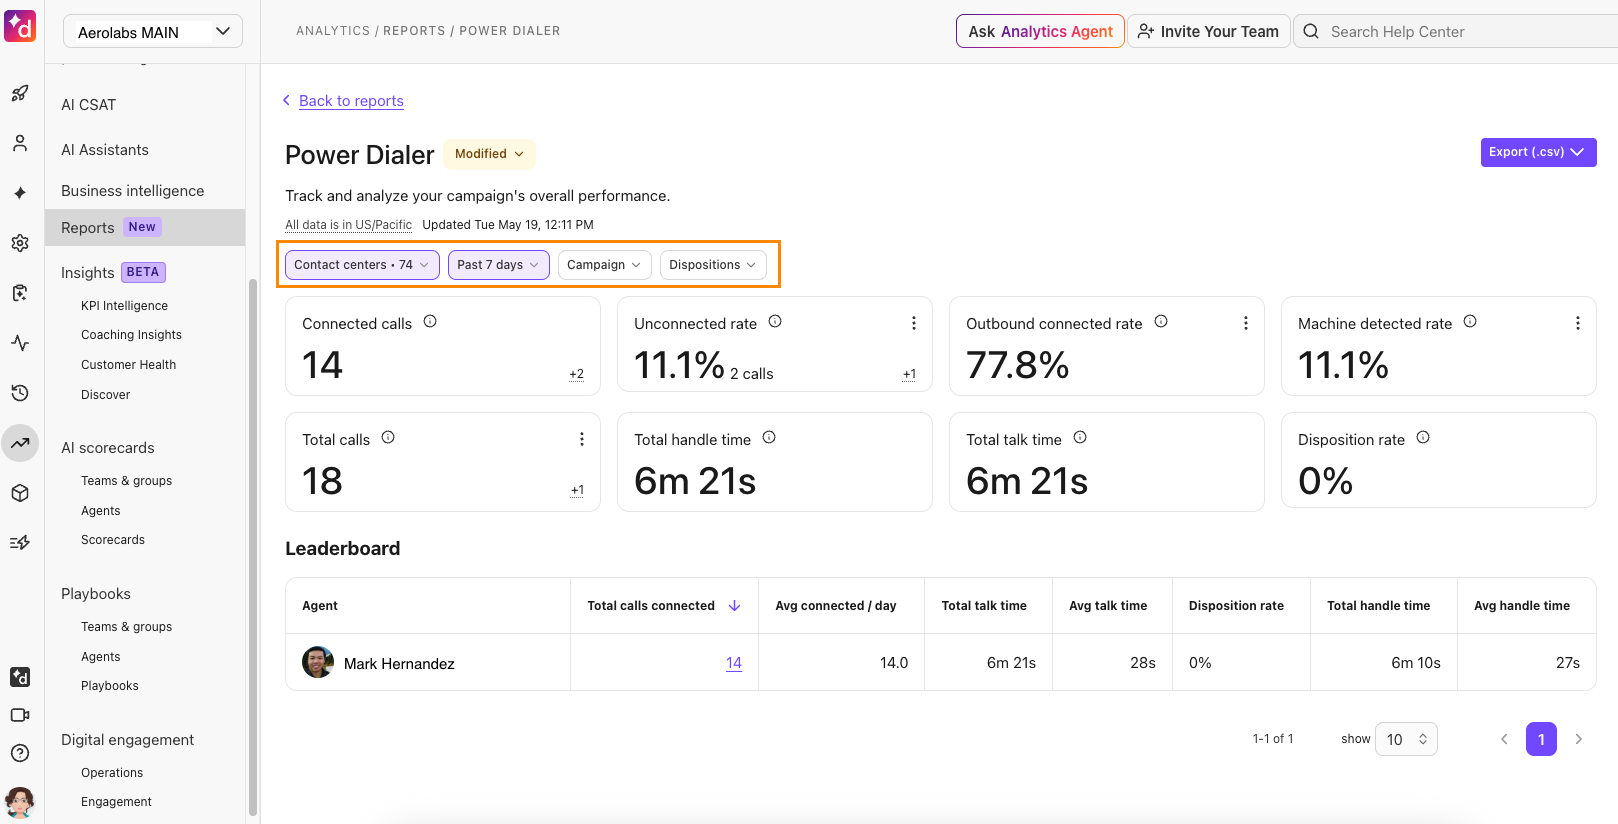This screenshot has width=1618, height=824.
Task: Open Coaching Insights in the sidebar
Action: (x=132, y=335)
